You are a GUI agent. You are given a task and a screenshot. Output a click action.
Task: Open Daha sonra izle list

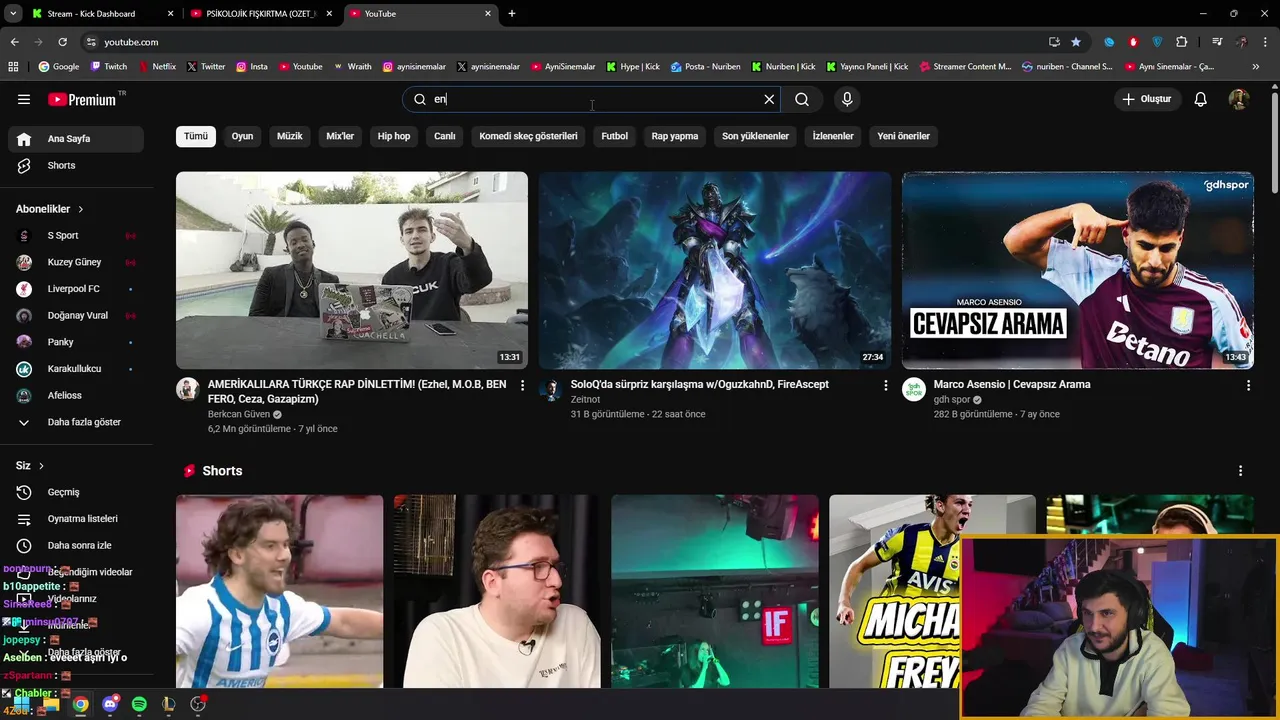coord(76,545)
